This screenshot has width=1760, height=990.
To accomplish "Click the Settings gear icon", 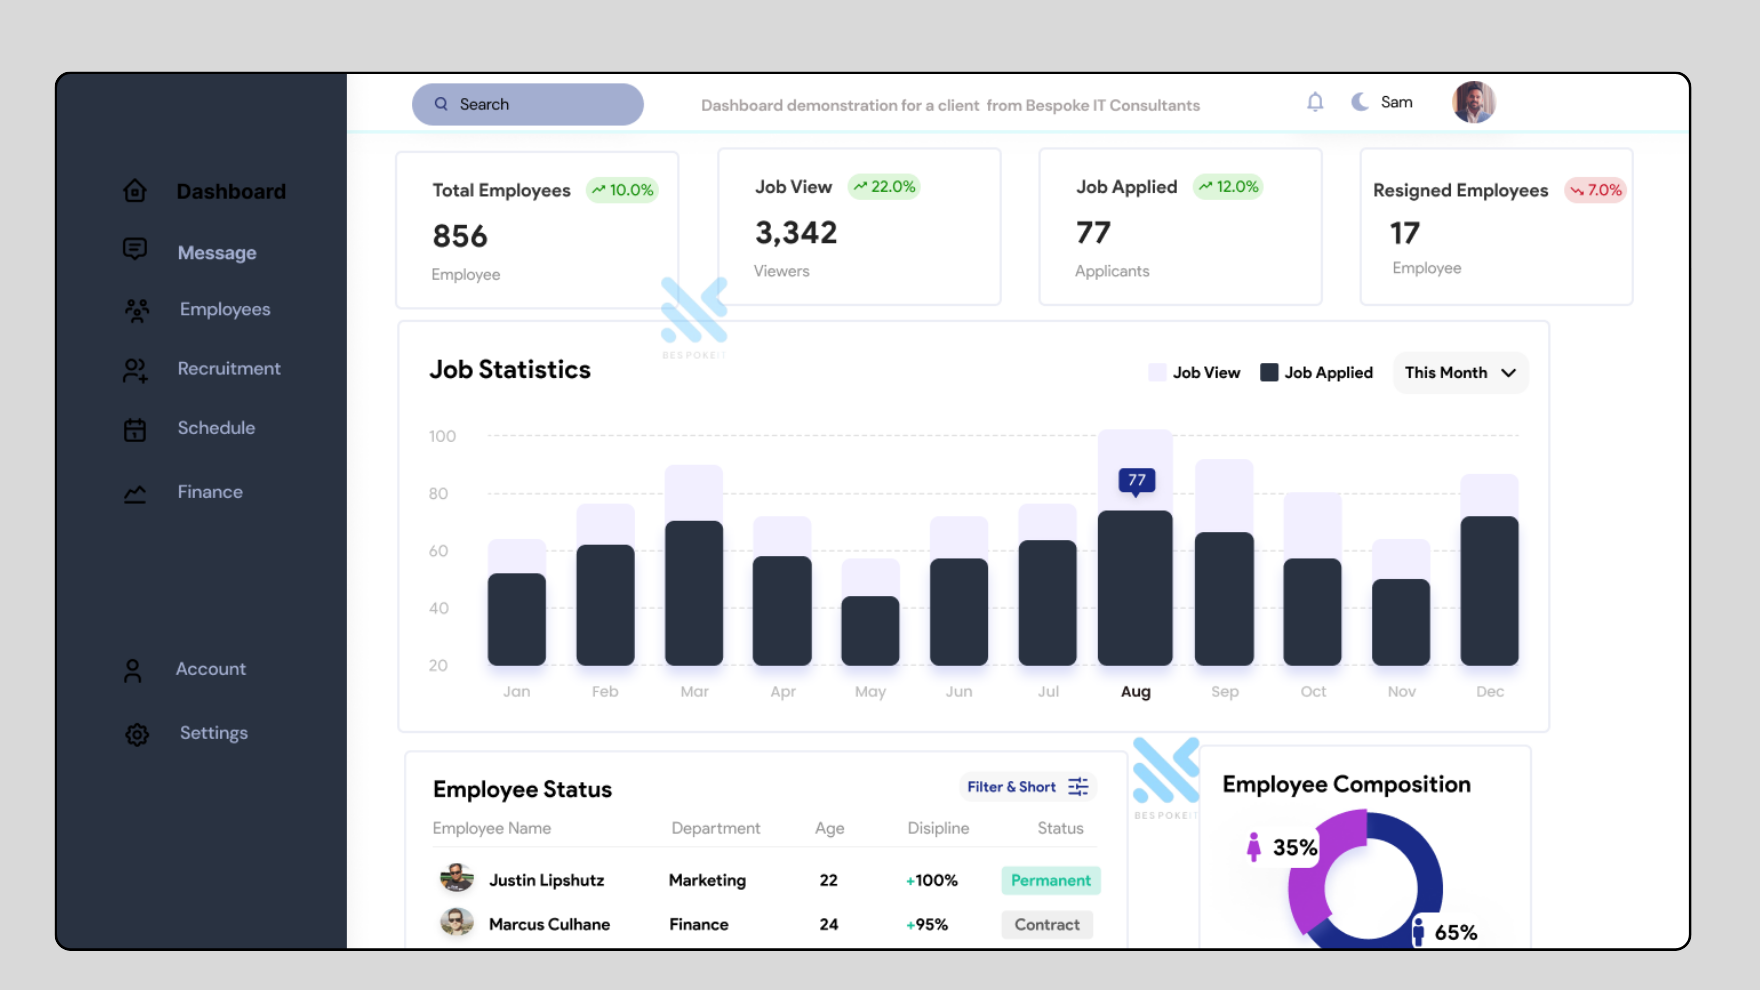I will [137, 735].
